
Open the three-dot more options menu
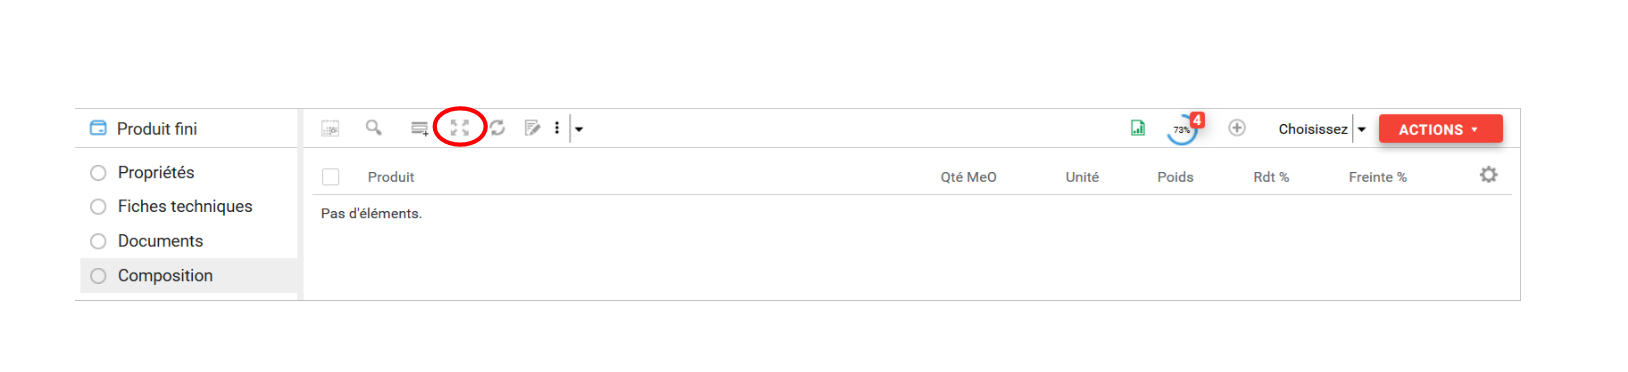click(557, 128)
